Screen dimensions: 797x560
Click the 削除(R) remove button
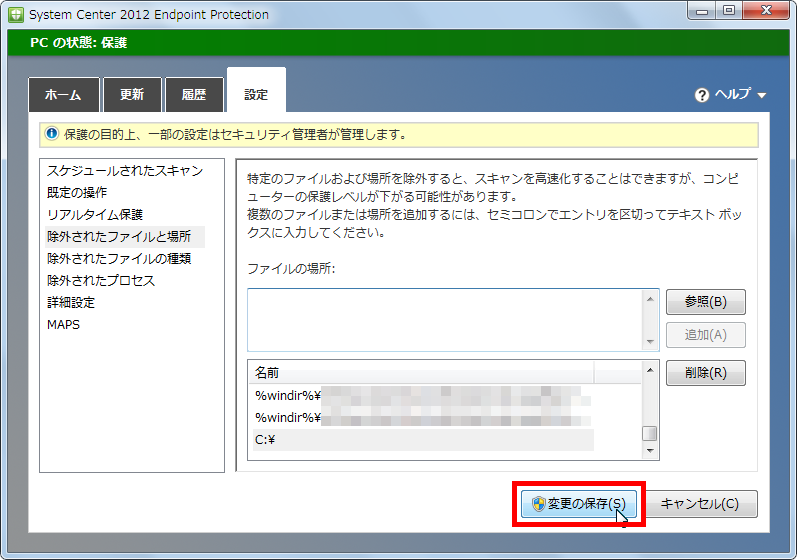[x=706, y=373]
